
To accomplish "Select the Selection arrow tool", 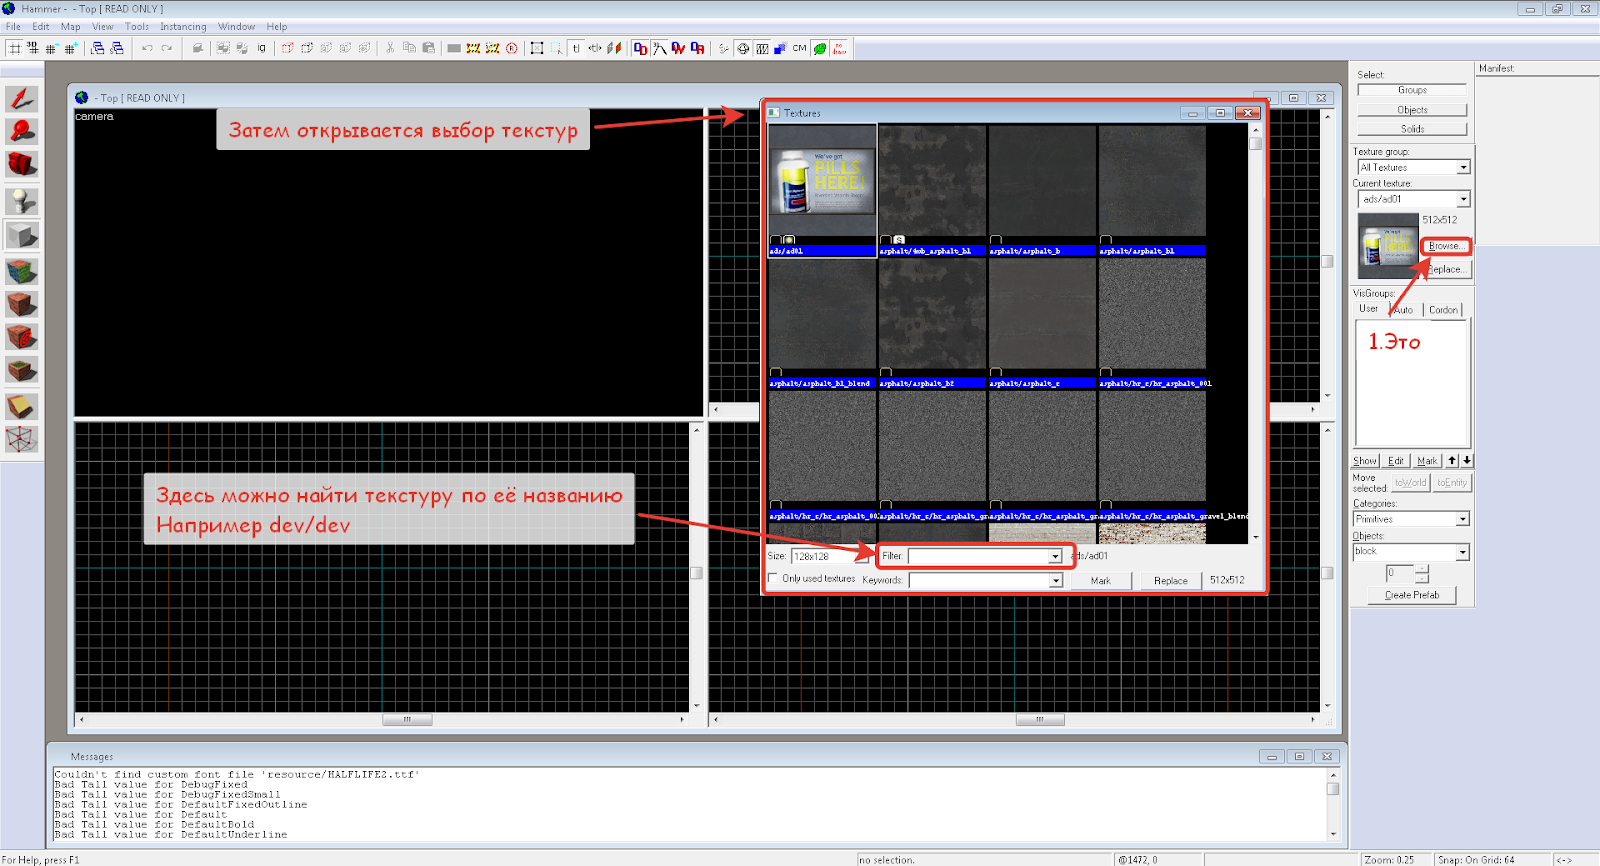I will [x=22, y=98].
